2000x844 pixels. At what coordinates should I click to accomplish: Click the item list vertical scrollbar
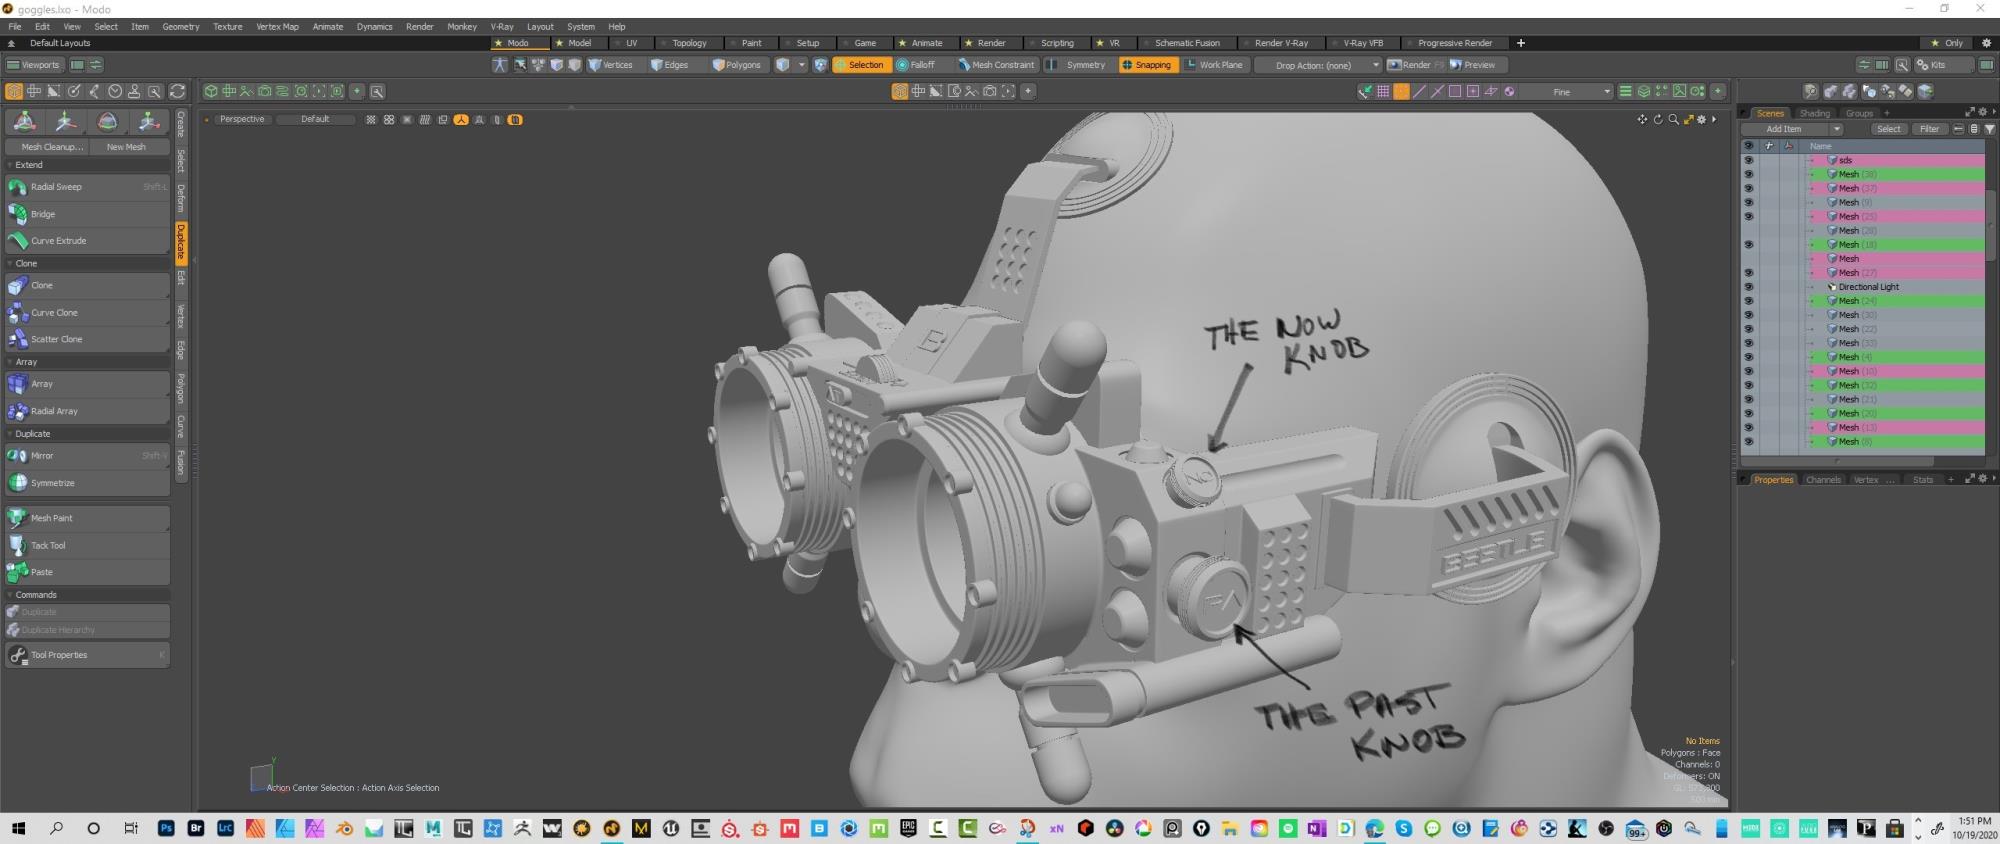(x=1990, y=225)
